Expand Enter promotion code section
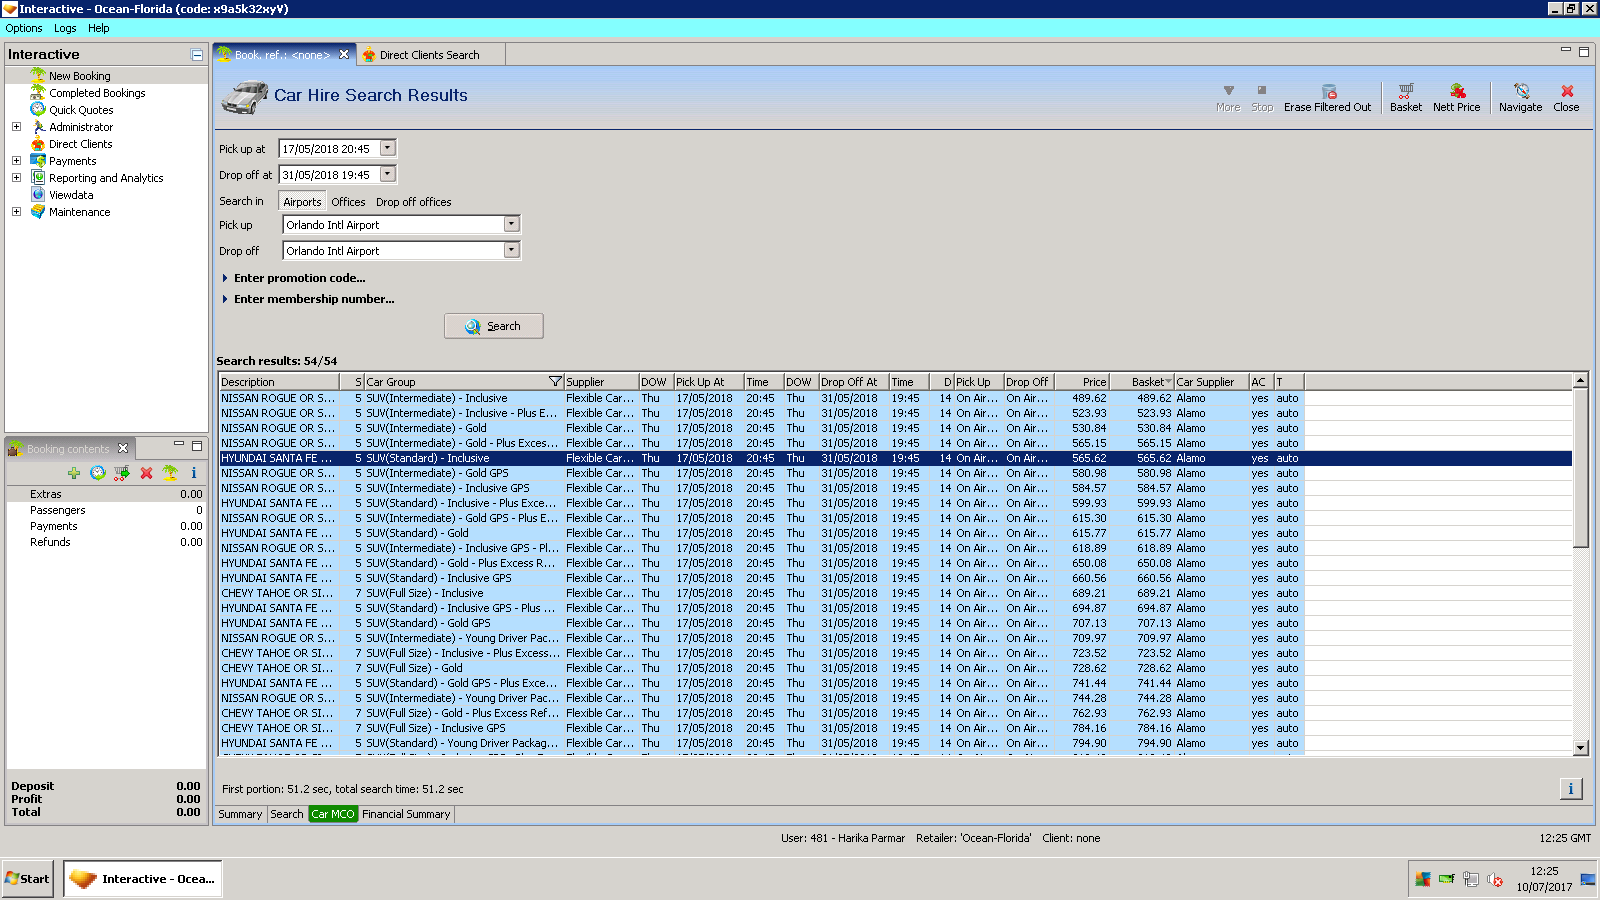 [x=299, y=278]
